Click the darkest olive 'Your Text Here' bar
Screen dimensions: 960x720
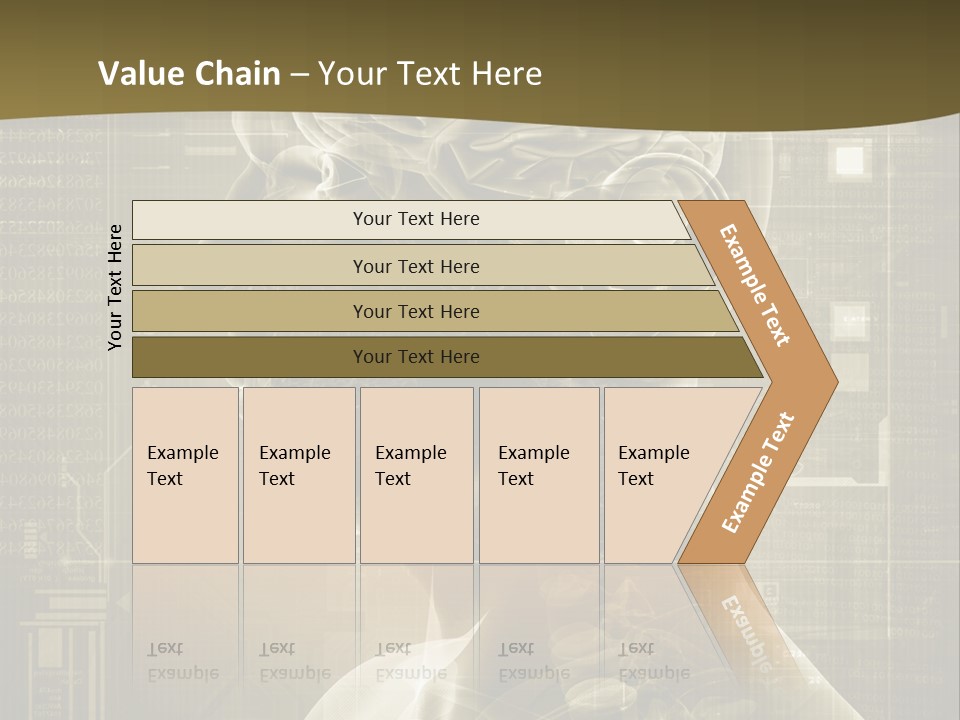point(415,357)
